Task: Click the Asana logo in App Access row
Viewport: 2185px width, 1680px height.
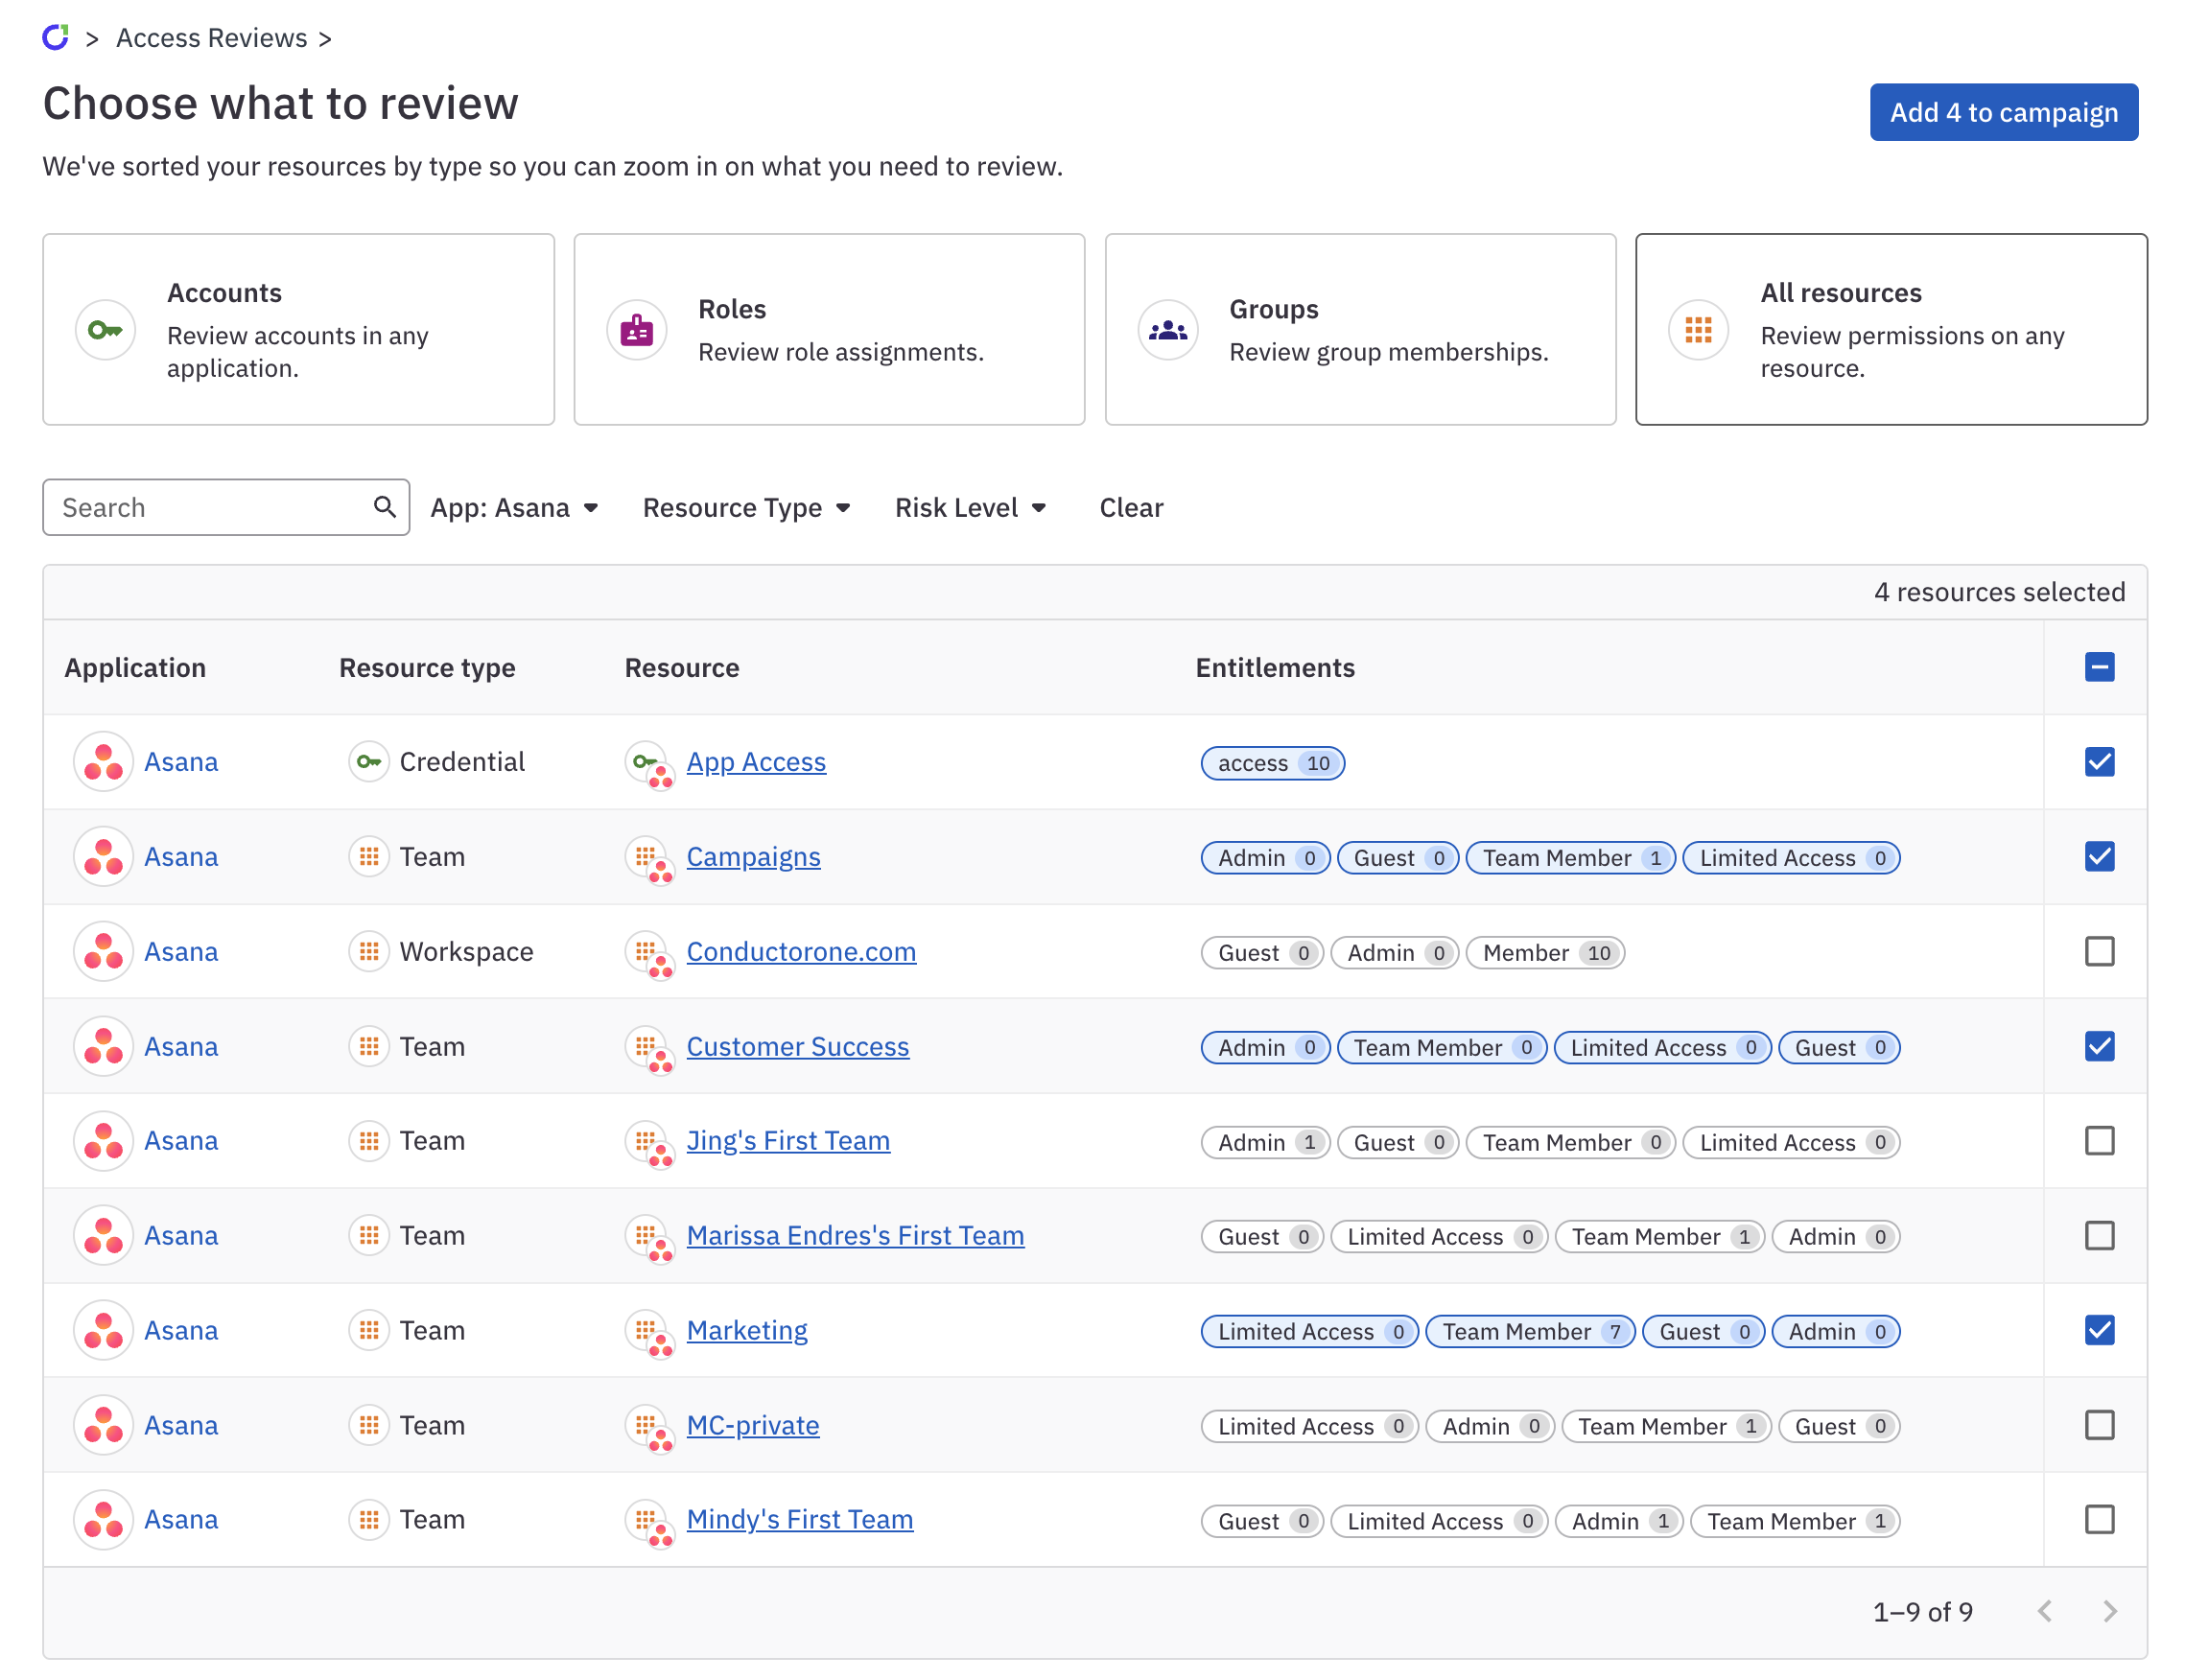Action: (103, 762)
